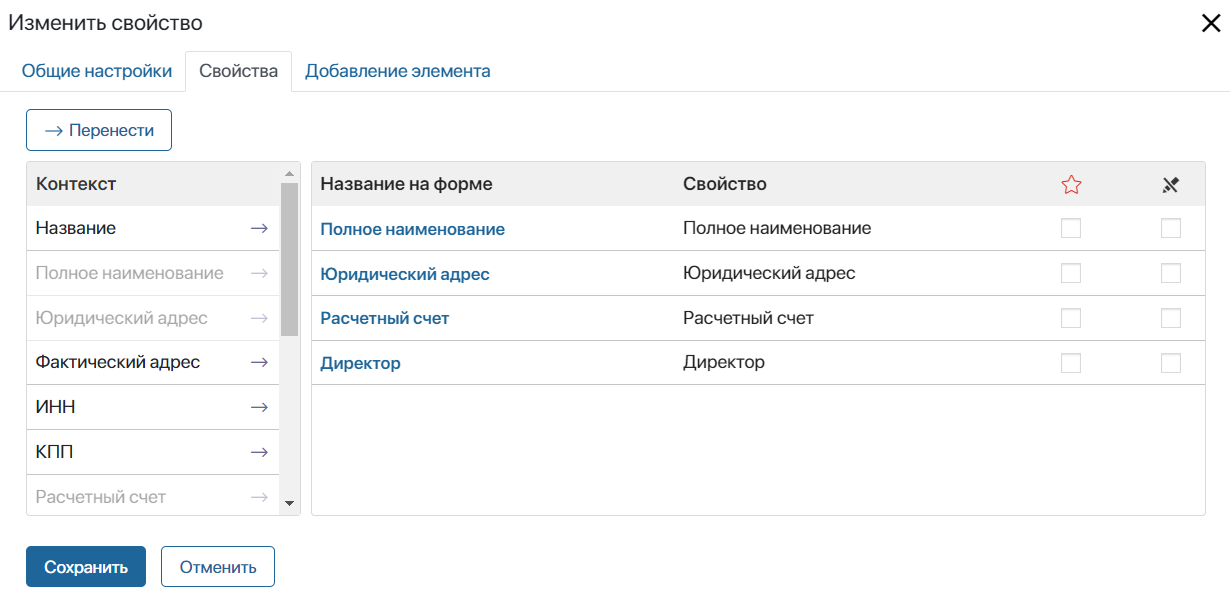The width and height of the screenshot is (1230, 593).
Task: Click Директор in the Свойство column
Action: 724,362
